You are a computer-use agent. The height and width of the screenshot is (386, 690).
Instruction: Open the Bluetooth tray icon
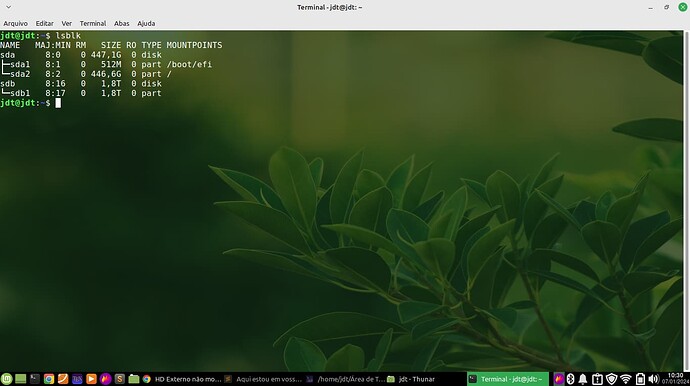tap(571, 379)
